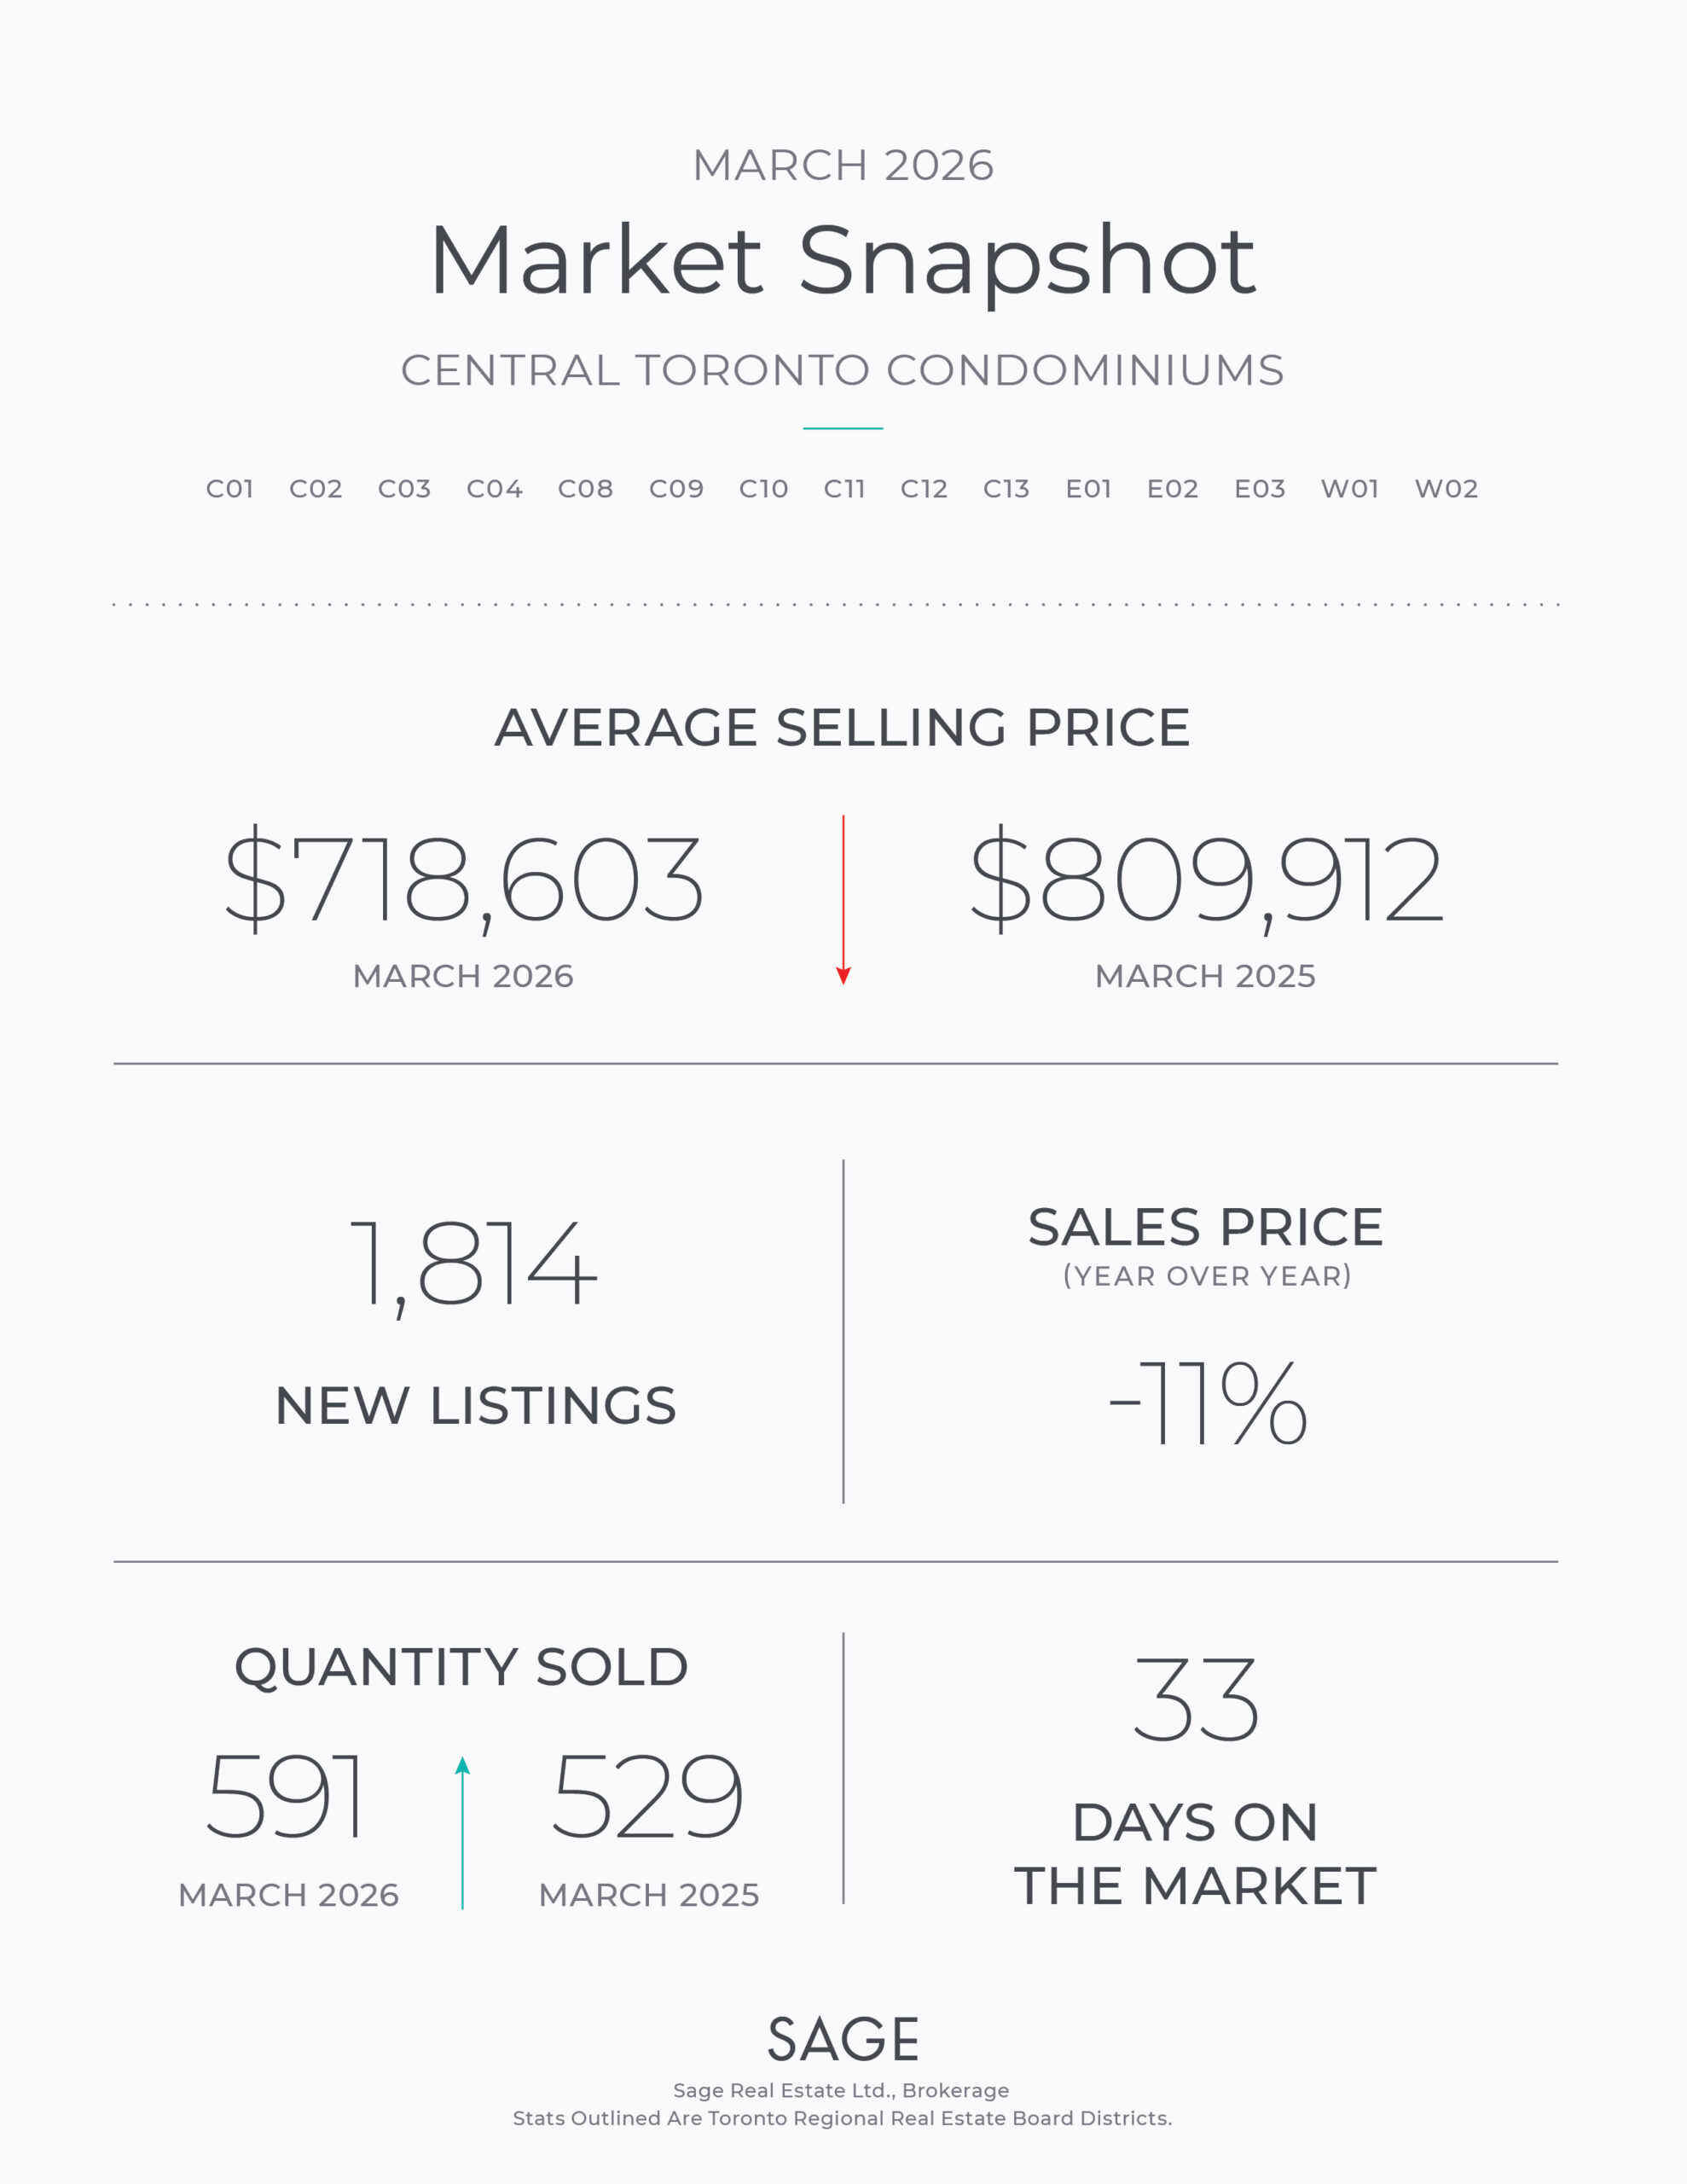This screenshot has height=2184, width=1687.
Task: Click the red downward arrow between average prices
Action: click(843, 900)
